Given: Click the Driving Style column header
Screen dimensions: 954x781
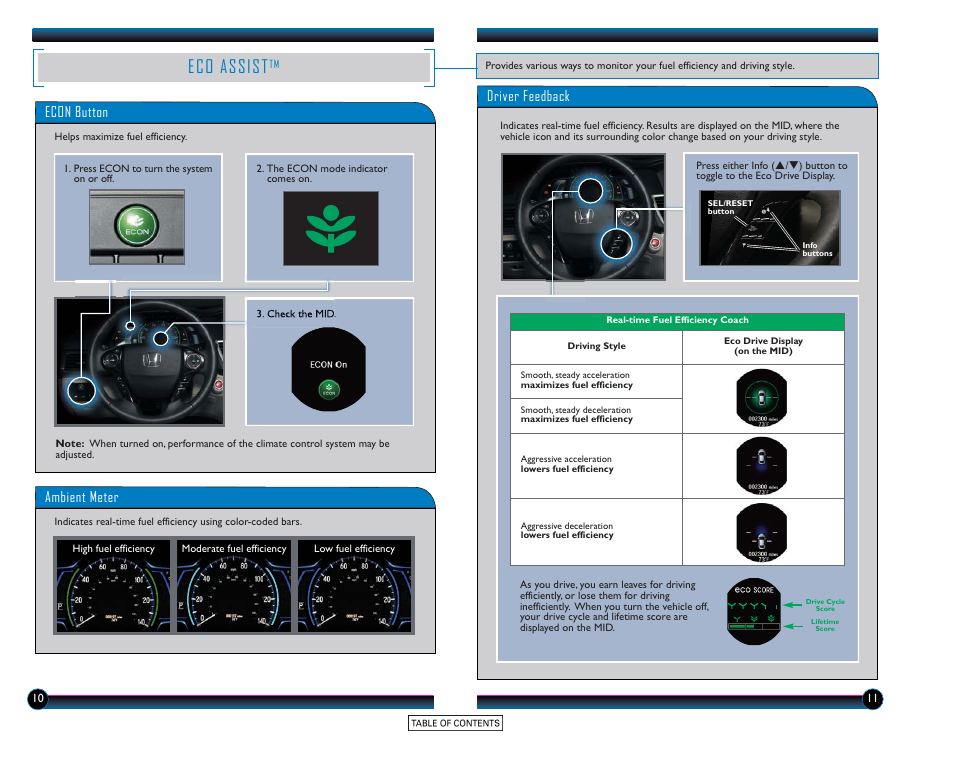Looking at the screenshot, I should coord(596,346).
